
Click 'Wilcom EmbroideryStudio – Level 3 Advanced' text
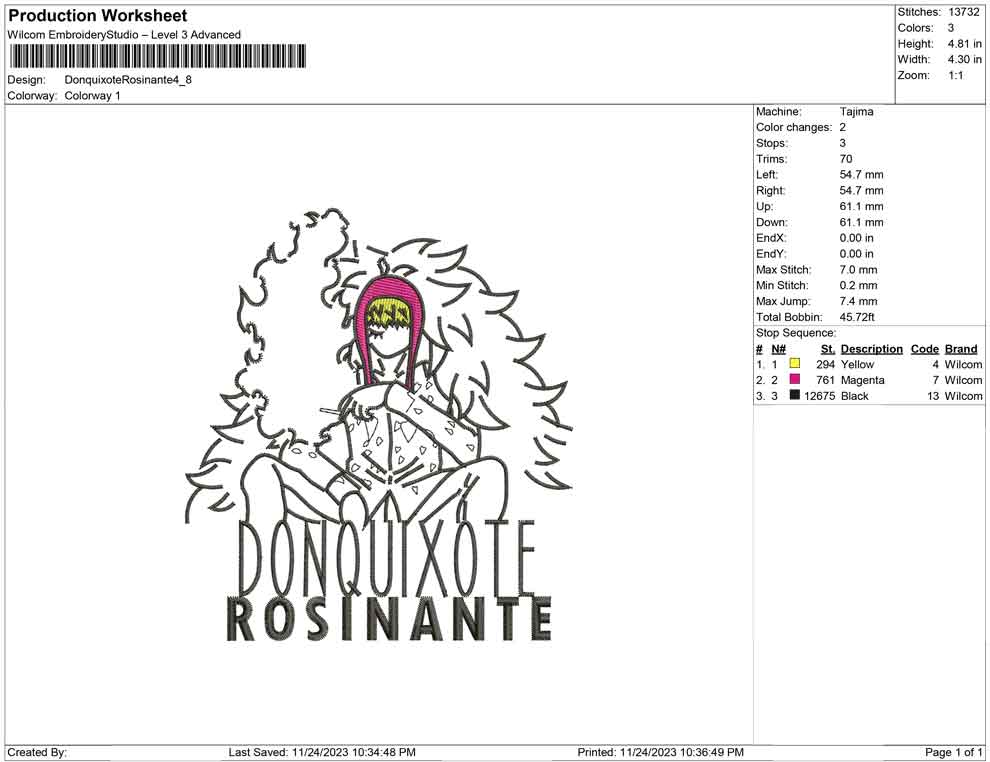[x=124, y=35]
